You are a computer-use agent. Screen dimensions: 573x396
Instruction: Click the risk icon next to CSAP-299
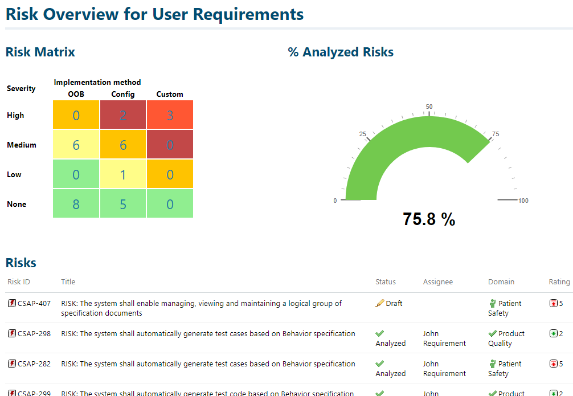12,393
